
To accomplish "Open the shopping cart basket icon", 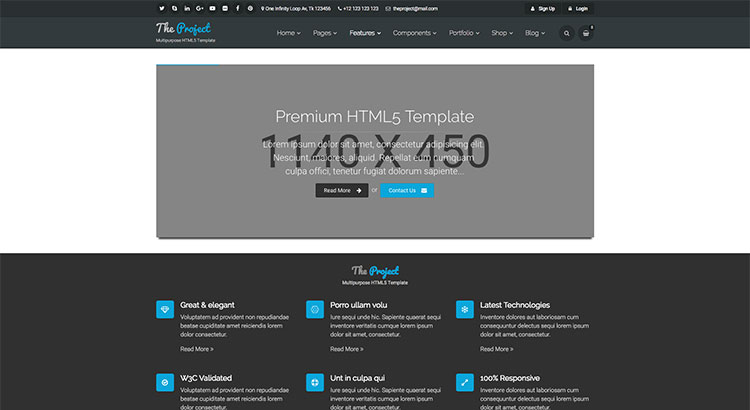I will [586, 33].
